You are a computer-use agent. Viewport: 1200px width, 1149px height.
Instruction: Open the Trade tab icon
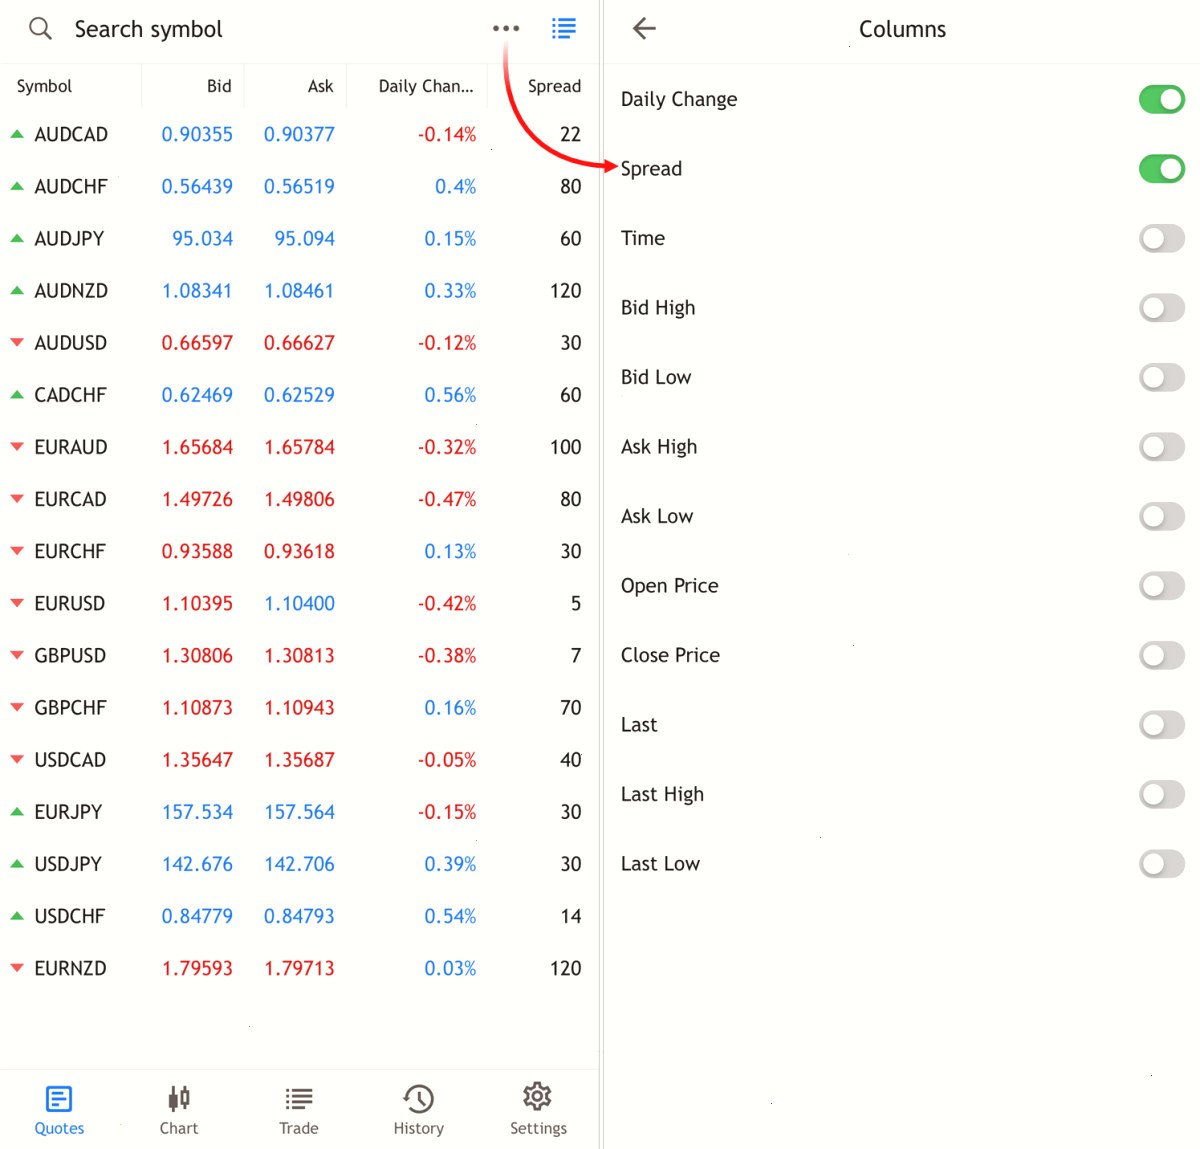point(298,1099)
